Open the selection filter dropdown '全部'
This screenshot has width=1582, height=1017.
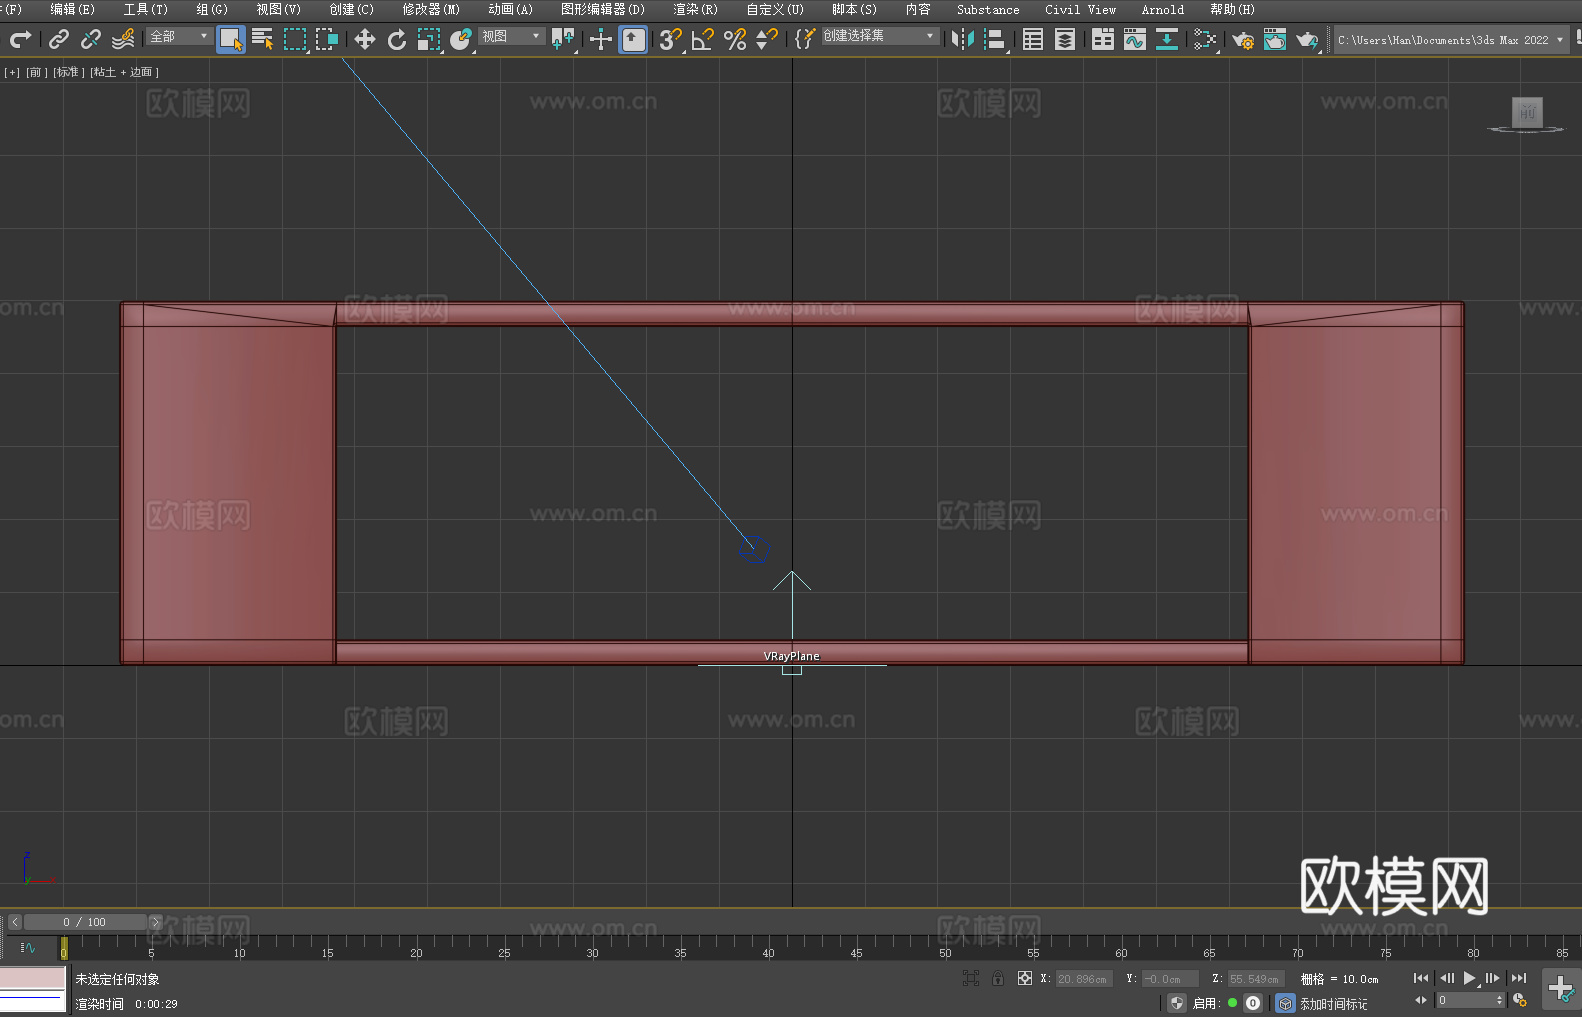coord(179,36)
